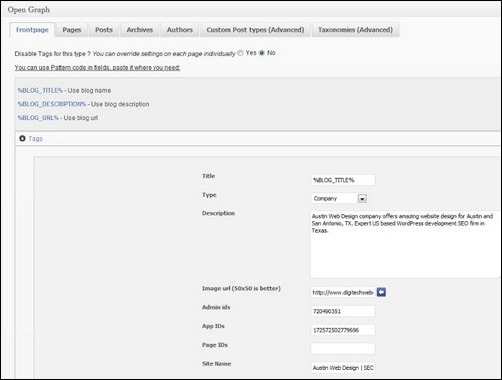Click the Title input field

click(343, 180)
